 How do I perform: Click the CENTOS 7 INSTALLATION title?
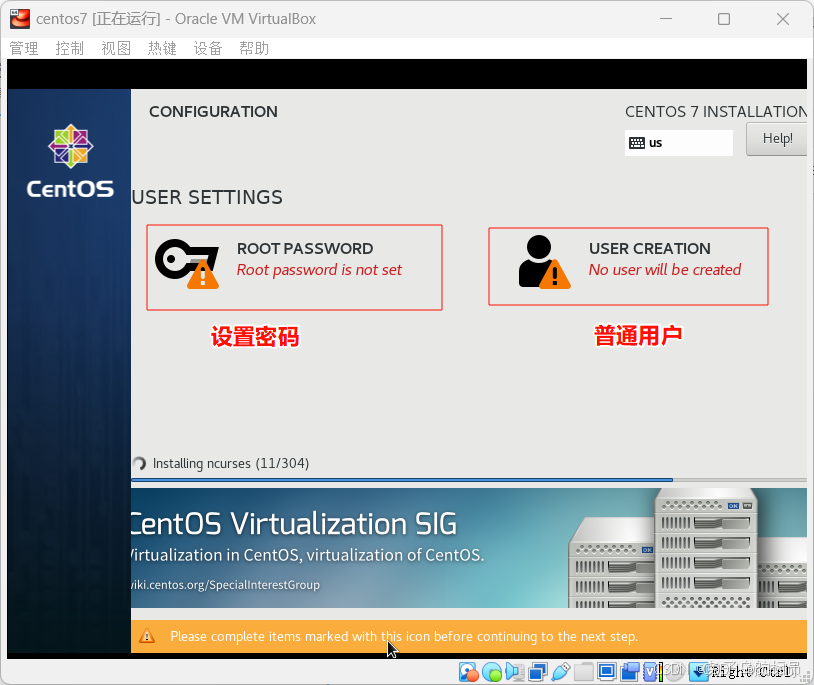(716, 112)
